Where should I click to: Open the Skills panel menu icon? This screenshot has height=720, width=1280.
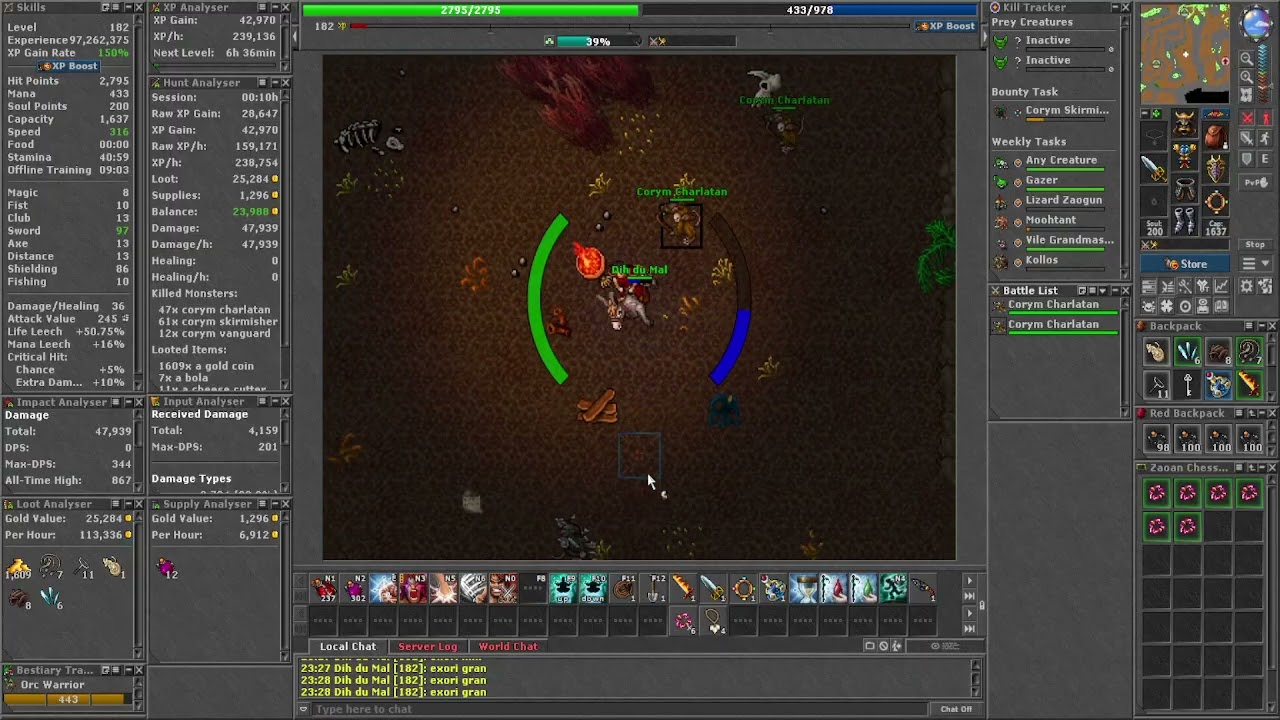tap(115, 7)
